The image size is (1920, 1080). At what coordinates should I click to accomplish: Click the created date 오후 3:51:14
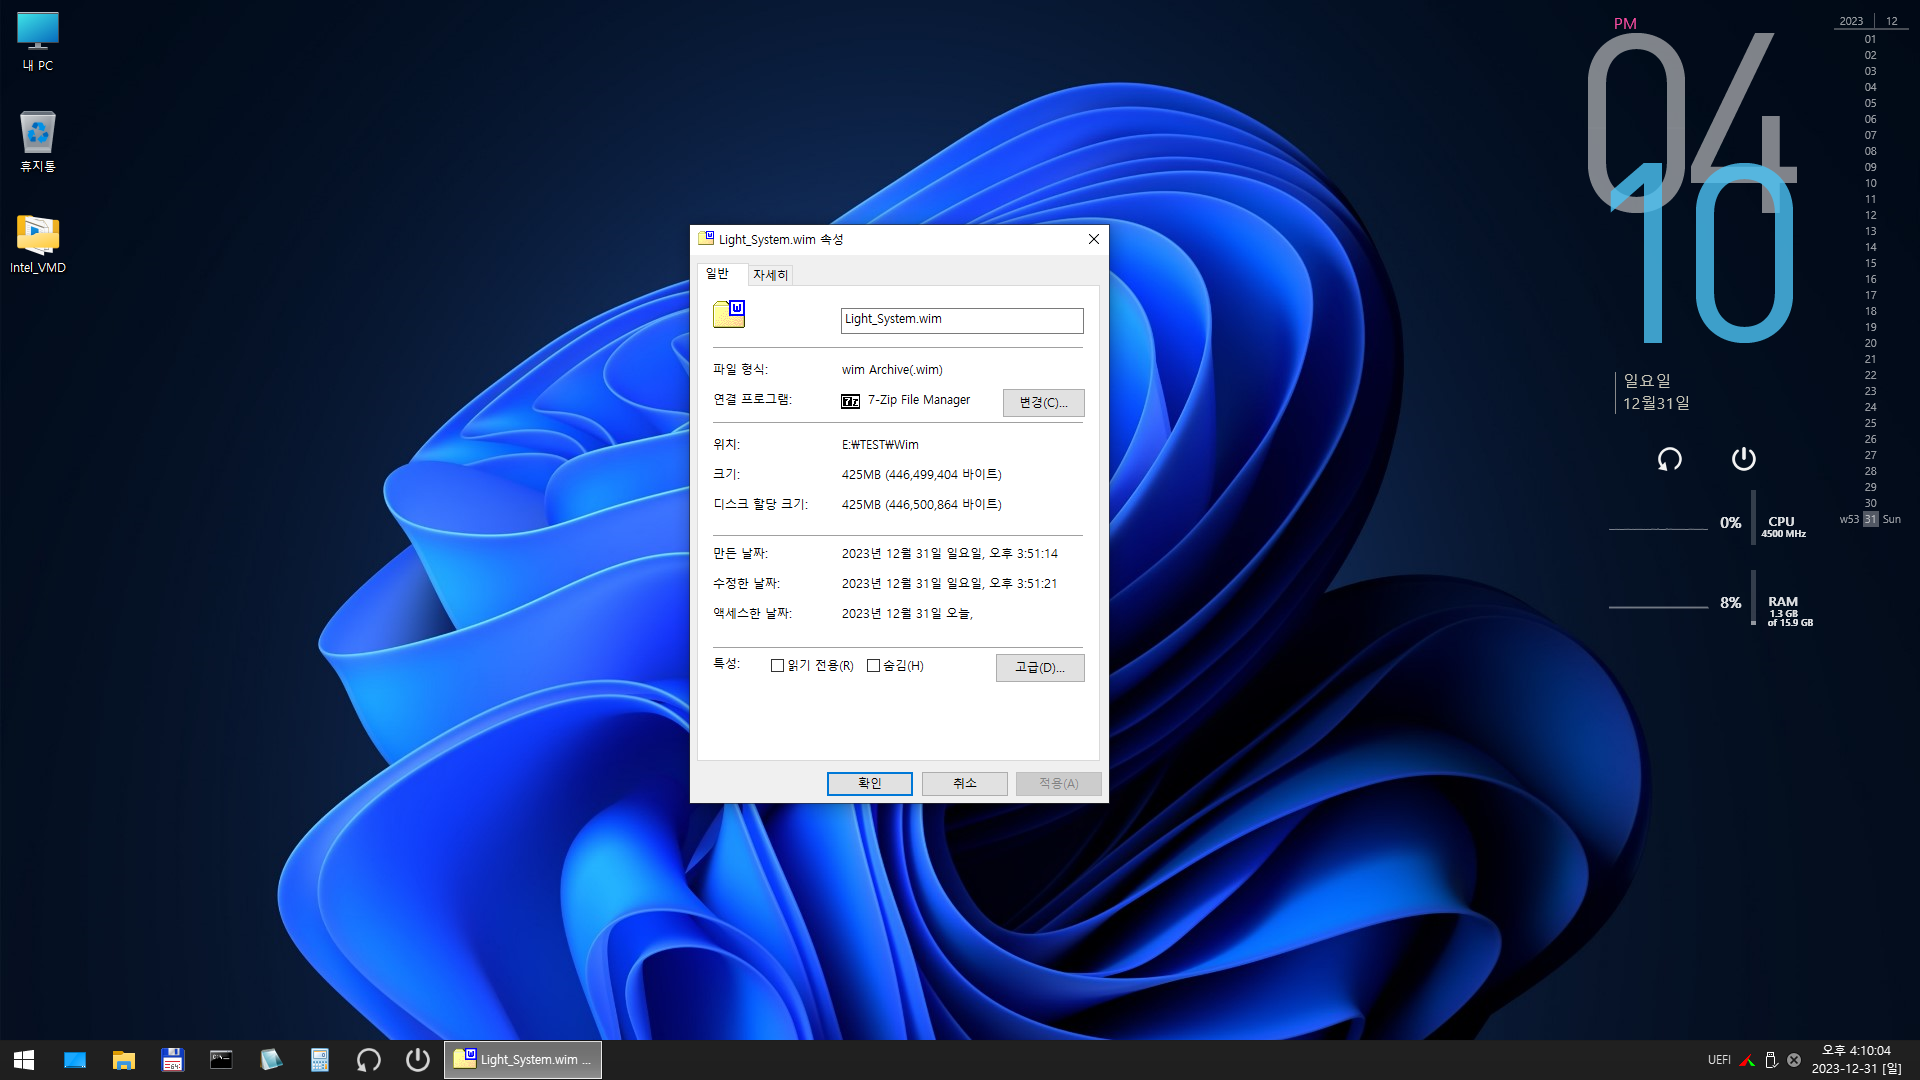(949, 554)
